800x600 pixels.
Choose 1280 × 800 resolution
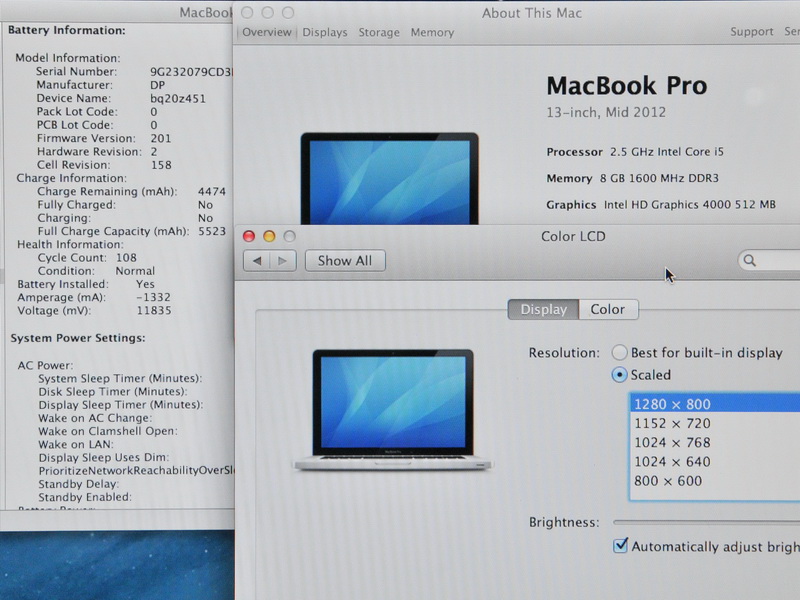715,404
